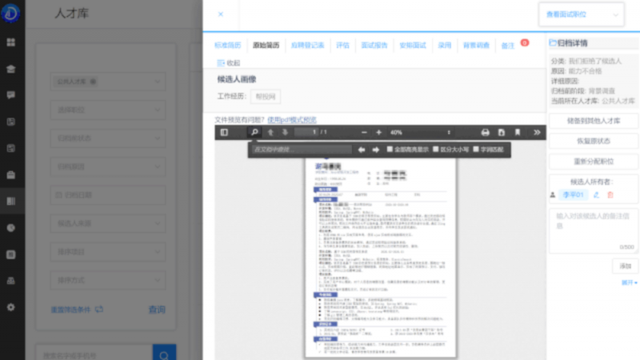Zoom in with the plus icon
This screenshot has height=360, width=640.
379,132
